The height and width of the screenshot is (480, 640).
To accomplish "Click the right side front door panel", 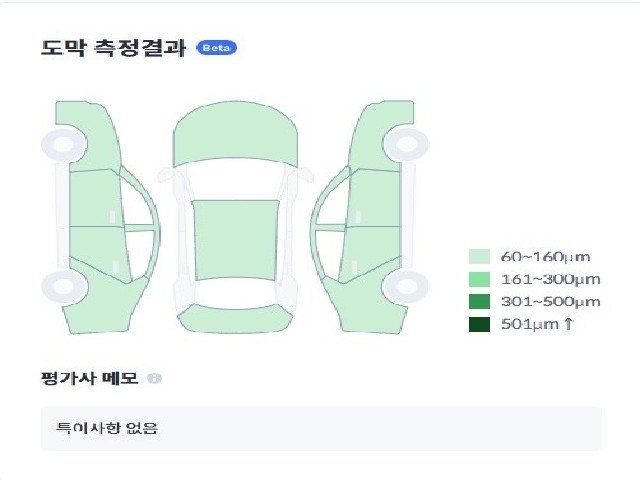I will [373, 198].
